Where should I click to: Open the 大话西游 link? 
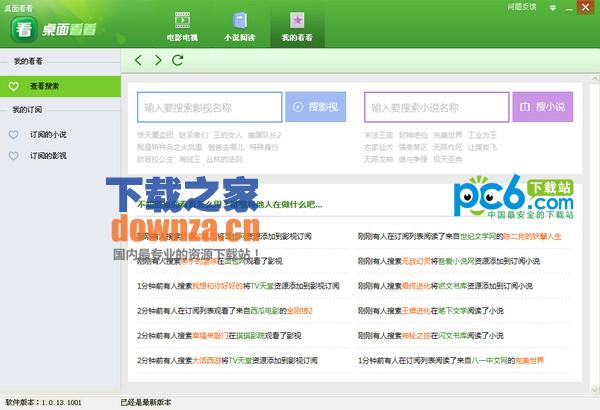tap(207, 361)
